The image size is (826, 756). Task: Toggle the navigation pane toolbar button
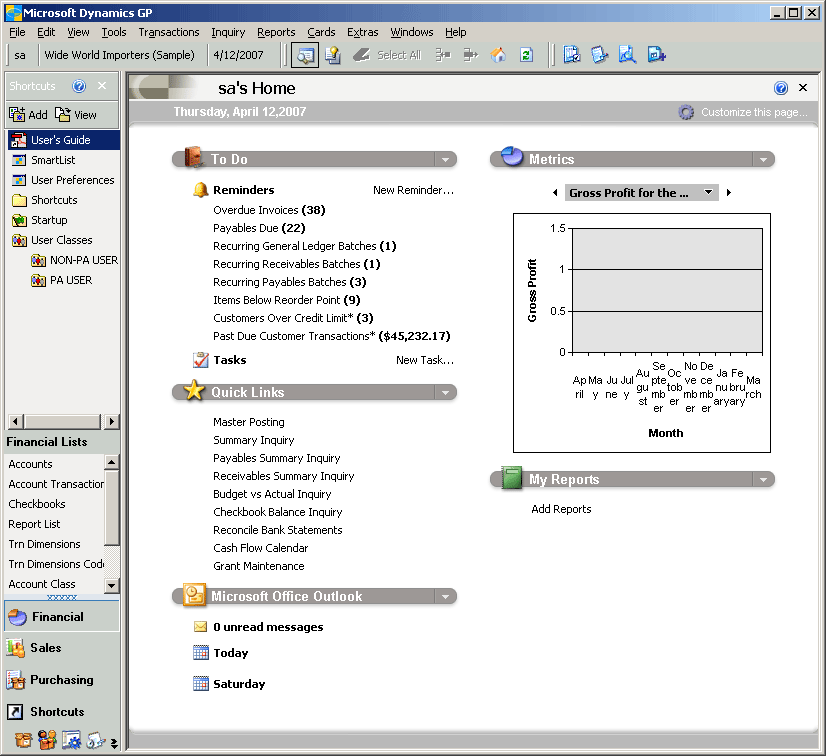[x=305, y=55]
